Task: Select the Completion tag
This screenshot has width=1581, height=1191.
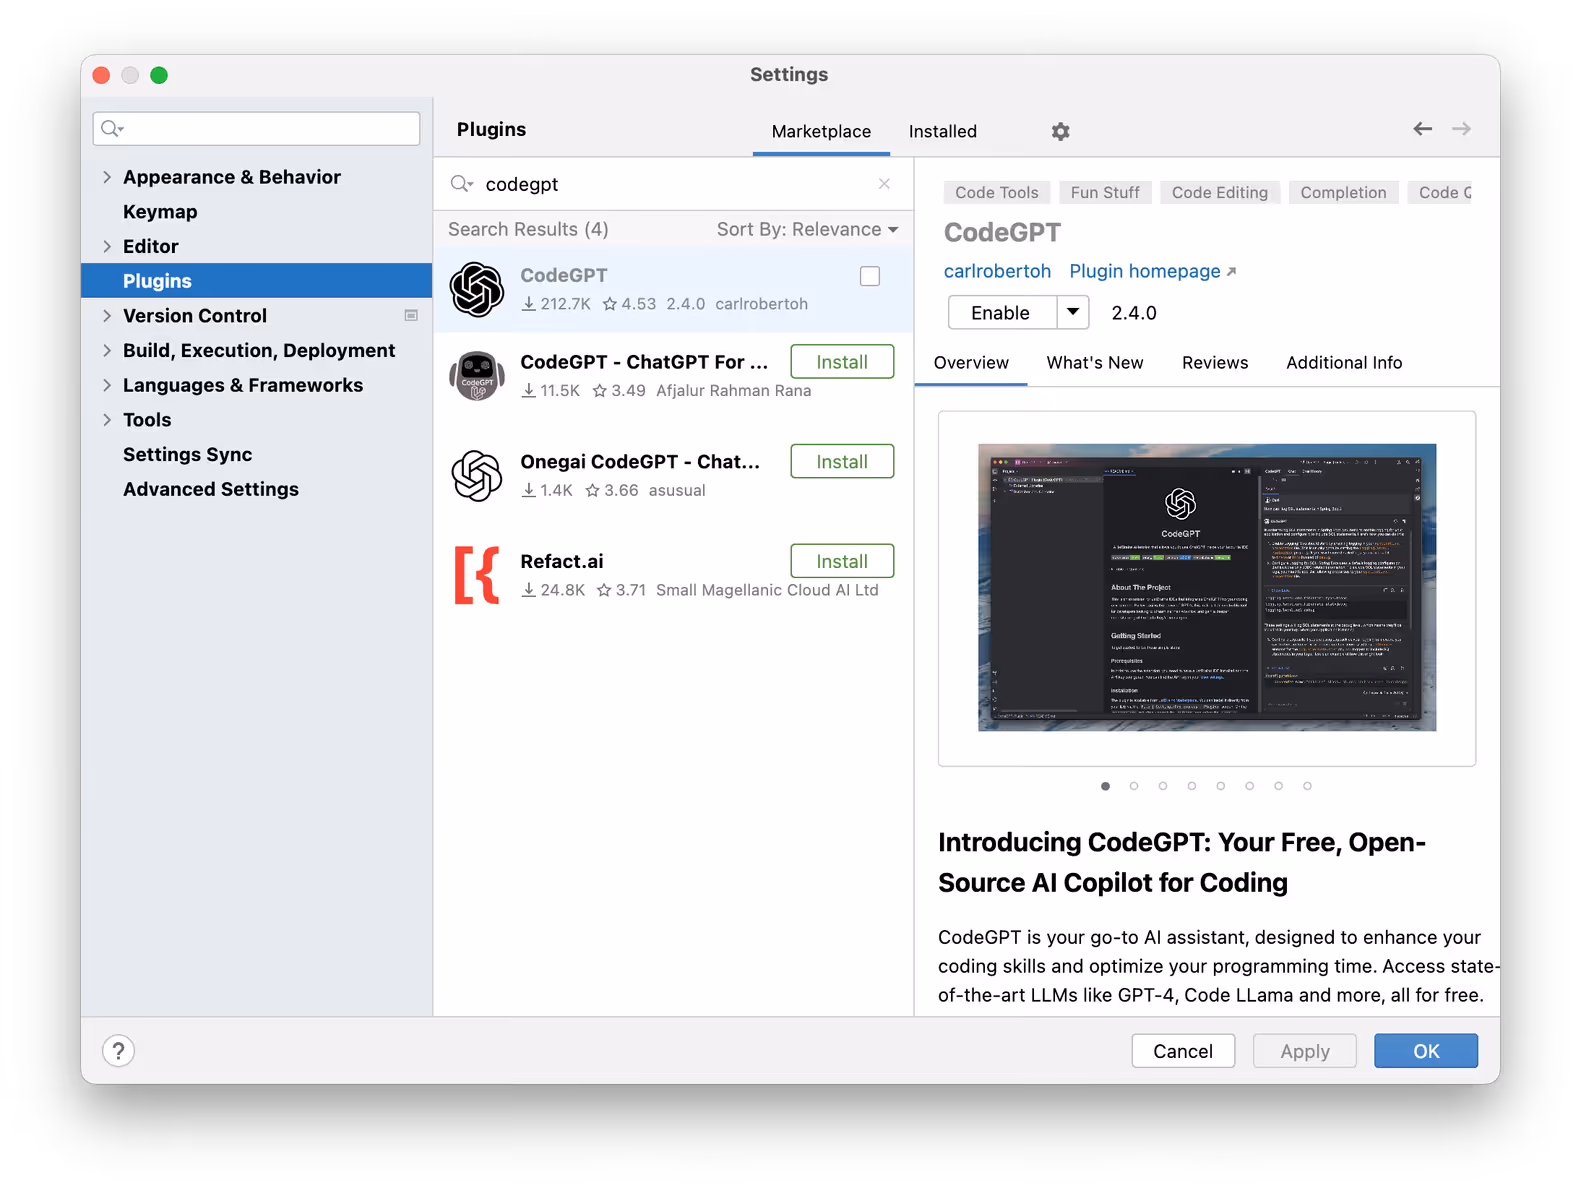Action: [1343, 192]
